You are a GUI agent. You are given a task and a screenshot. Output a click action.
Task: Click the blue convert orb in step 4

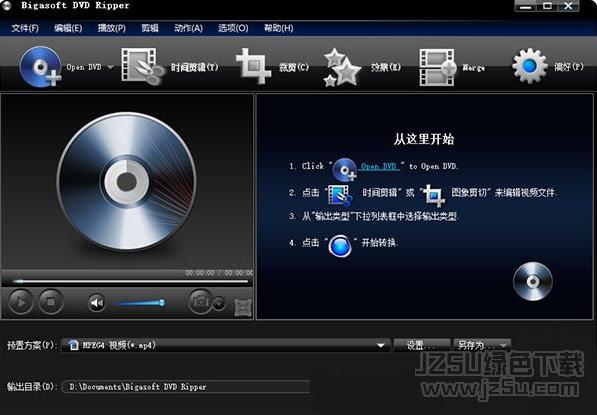coord(340,246)
